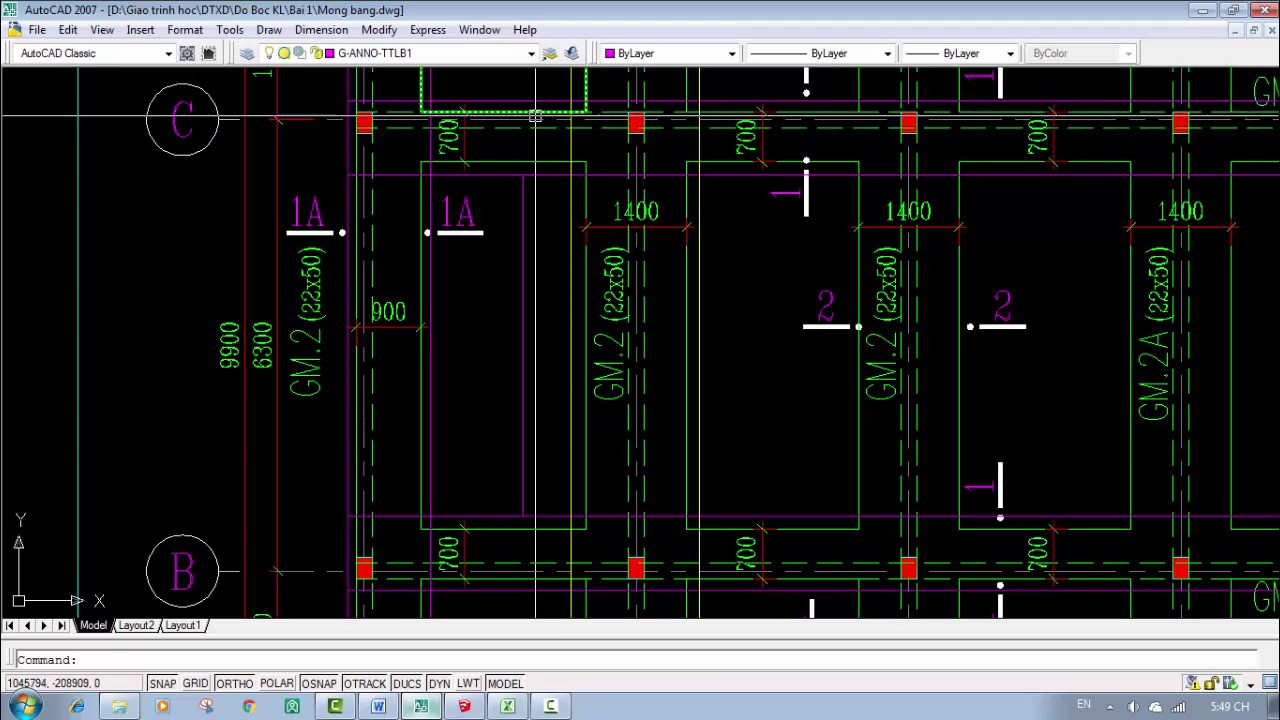The height and width of the screenshot is (720, 1280).
Task: Click the AutoCAD document icon beside File
Action: coord(14,30)
